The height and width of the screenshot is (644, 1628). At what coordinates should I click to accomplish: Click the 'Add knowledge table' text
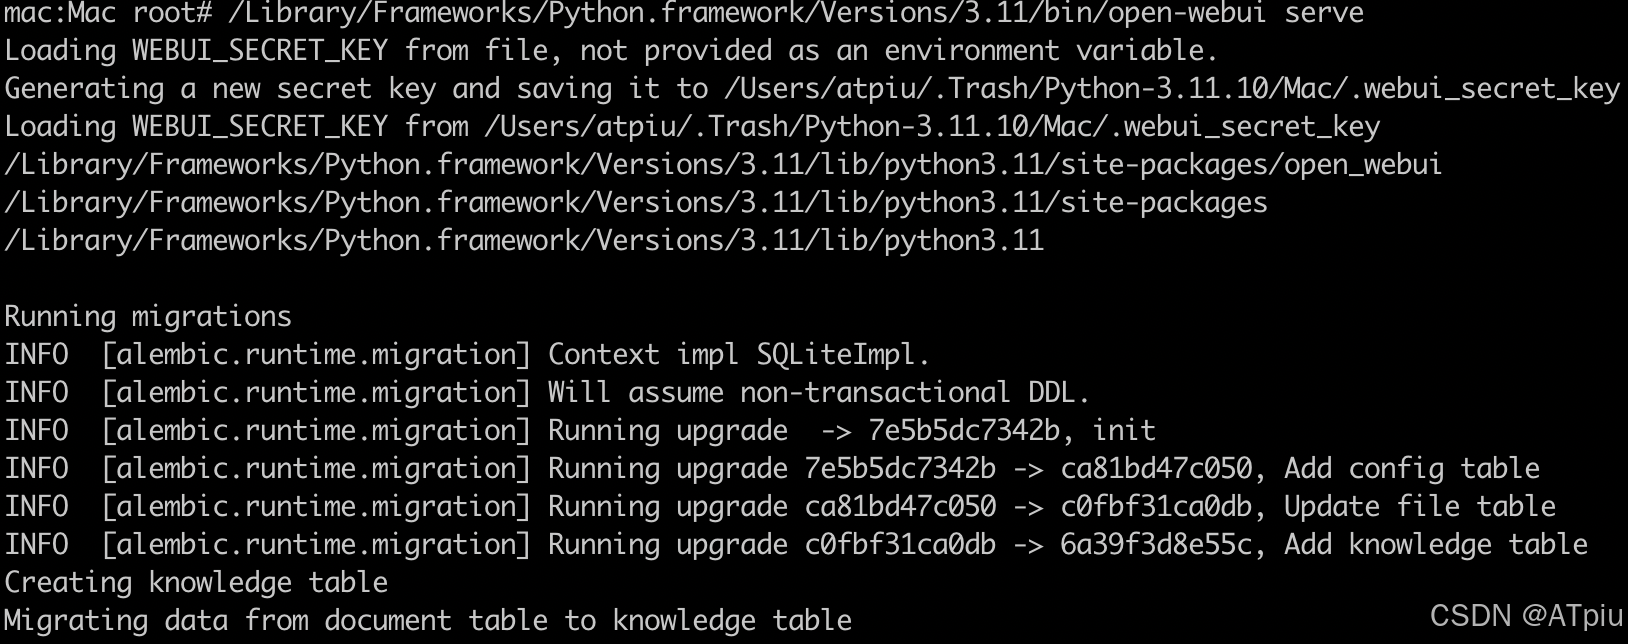pos(1436,545)
